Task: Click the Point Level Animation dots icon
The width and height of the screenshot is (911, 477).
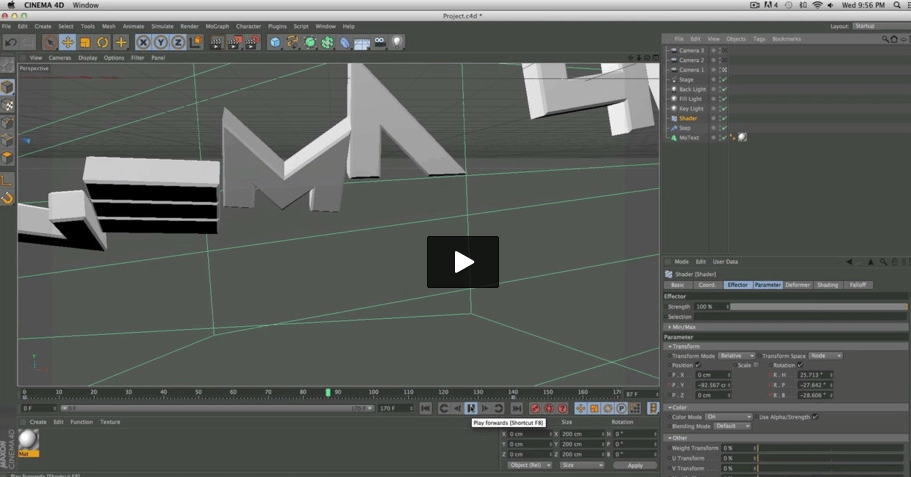Action: click(635, 408)
